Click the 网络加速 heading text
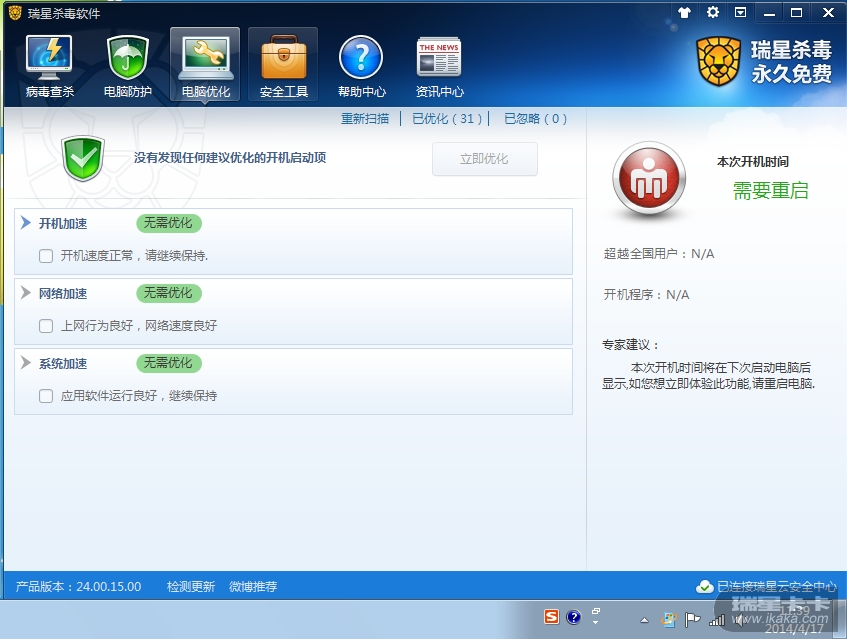Viewport: 847px width, 639px height. click(x=63, y=294)
